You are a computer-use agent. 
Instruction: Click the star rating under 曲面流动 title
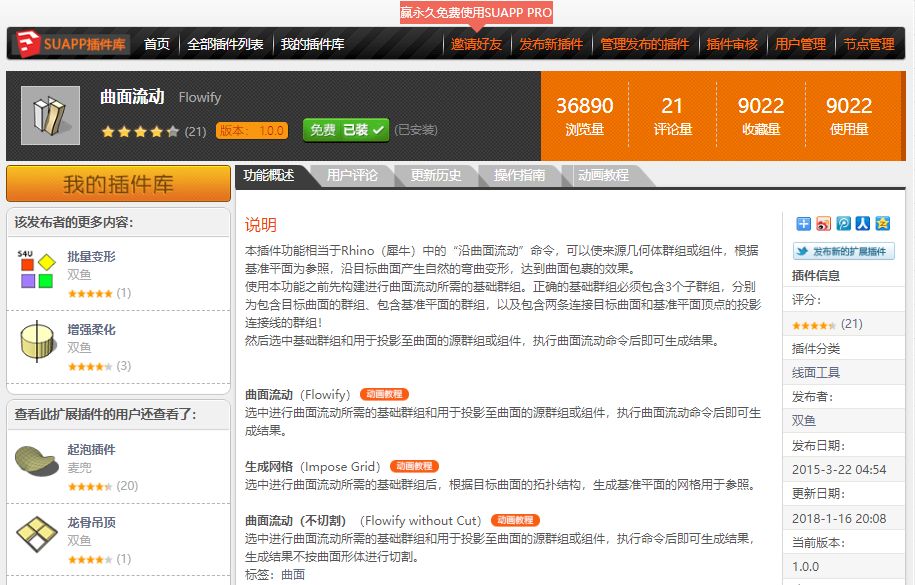click(x=140, y=131)
